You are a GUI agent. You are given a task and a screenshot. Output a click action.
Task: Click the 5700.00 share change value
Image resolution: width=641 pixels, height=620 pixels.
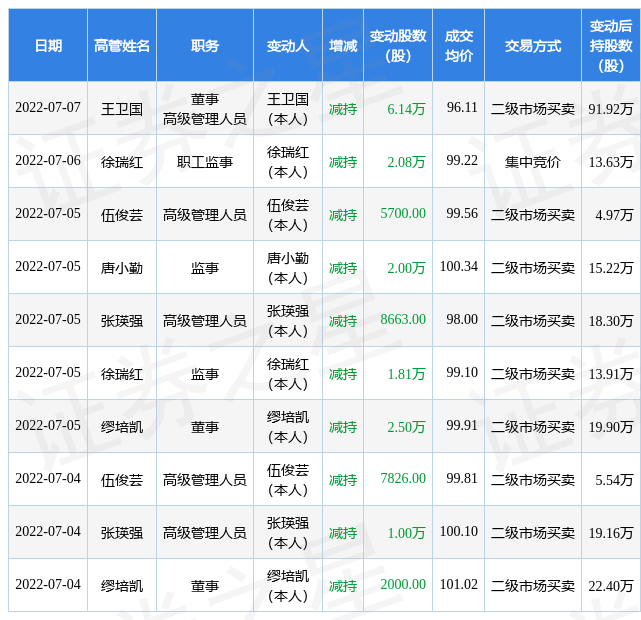(403, 213)
